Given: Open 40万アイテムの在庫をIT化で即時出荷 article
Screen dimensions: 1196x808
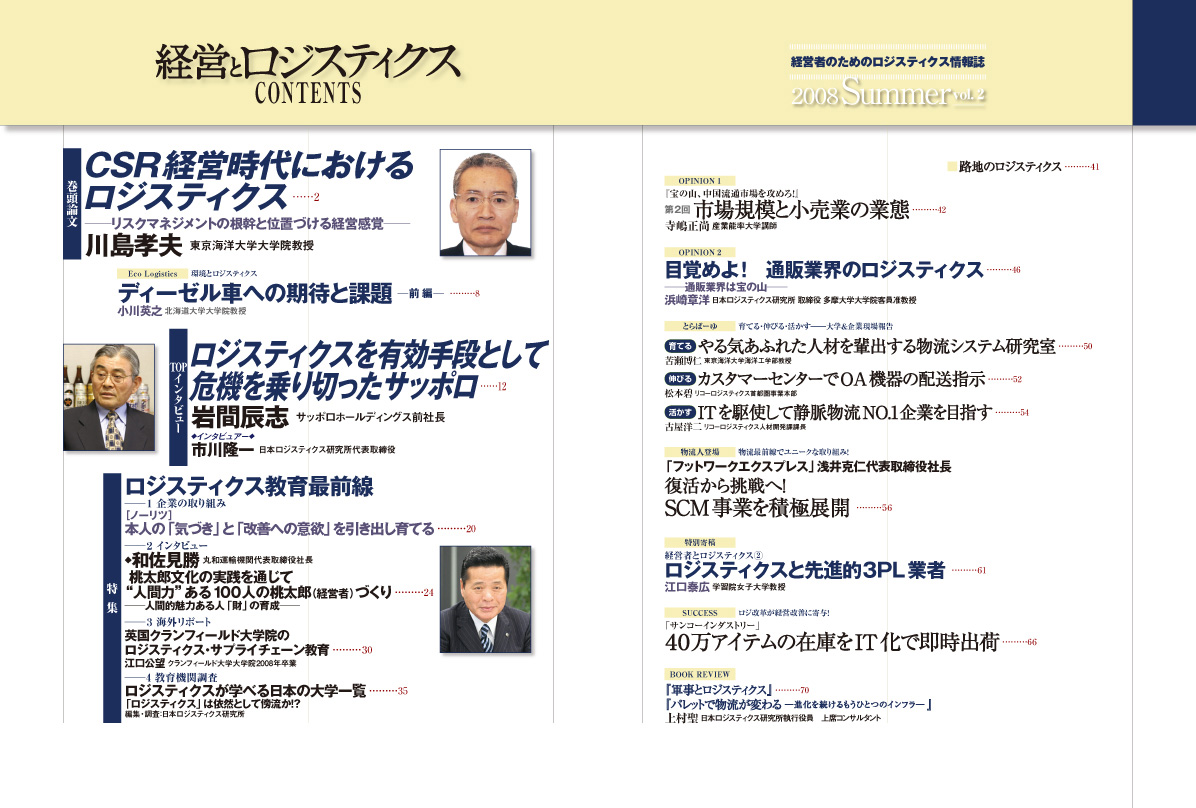Looking at the screenshot, I should [x=832, y=642].
